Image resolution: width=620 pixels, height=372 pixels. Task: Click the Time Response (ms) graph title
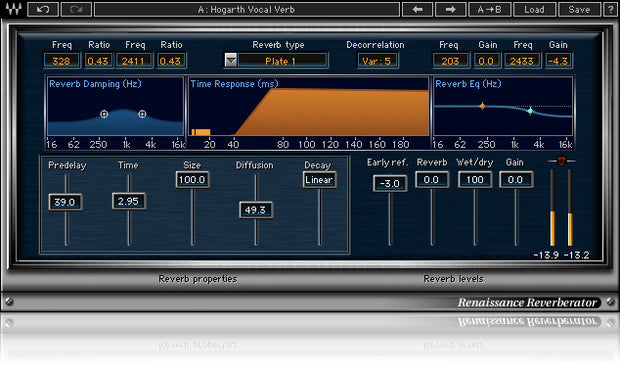click(x=234, y=84)
